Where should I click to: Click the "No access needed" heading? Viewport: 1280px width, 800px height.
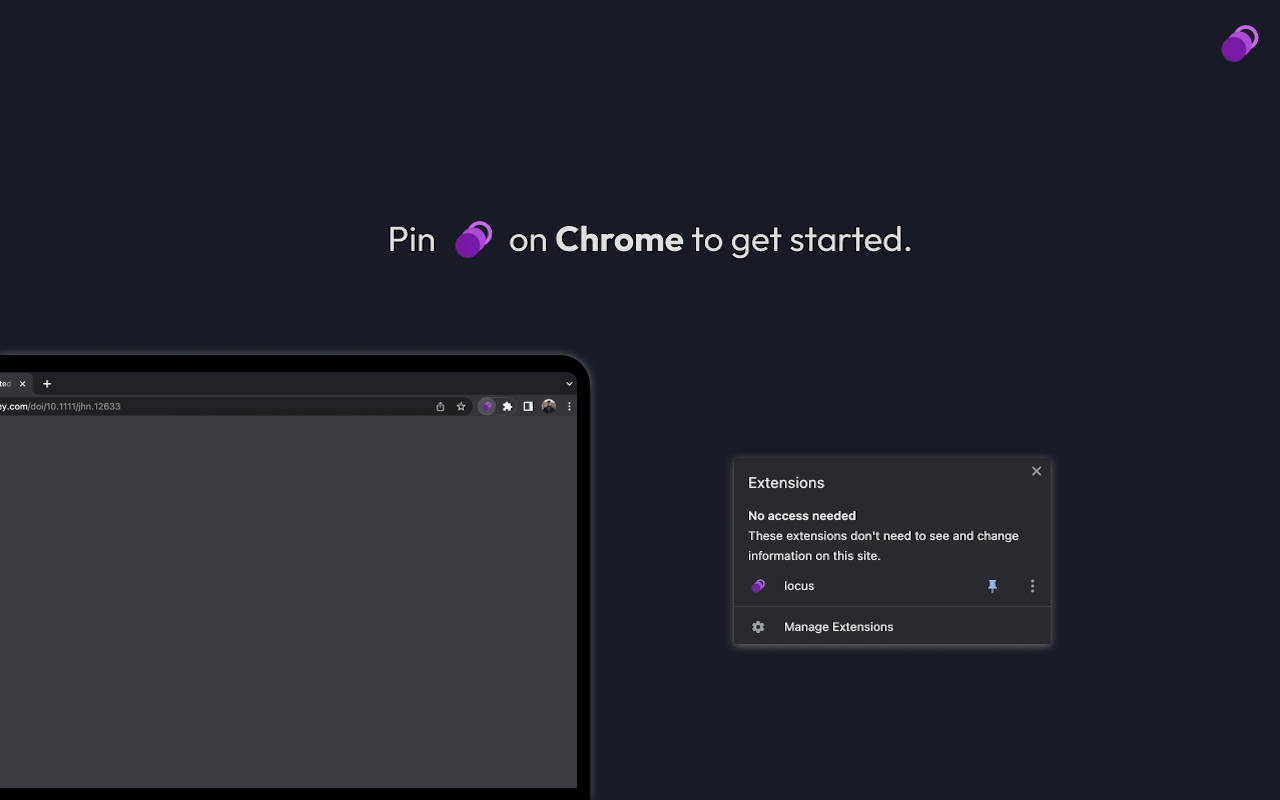802,516
